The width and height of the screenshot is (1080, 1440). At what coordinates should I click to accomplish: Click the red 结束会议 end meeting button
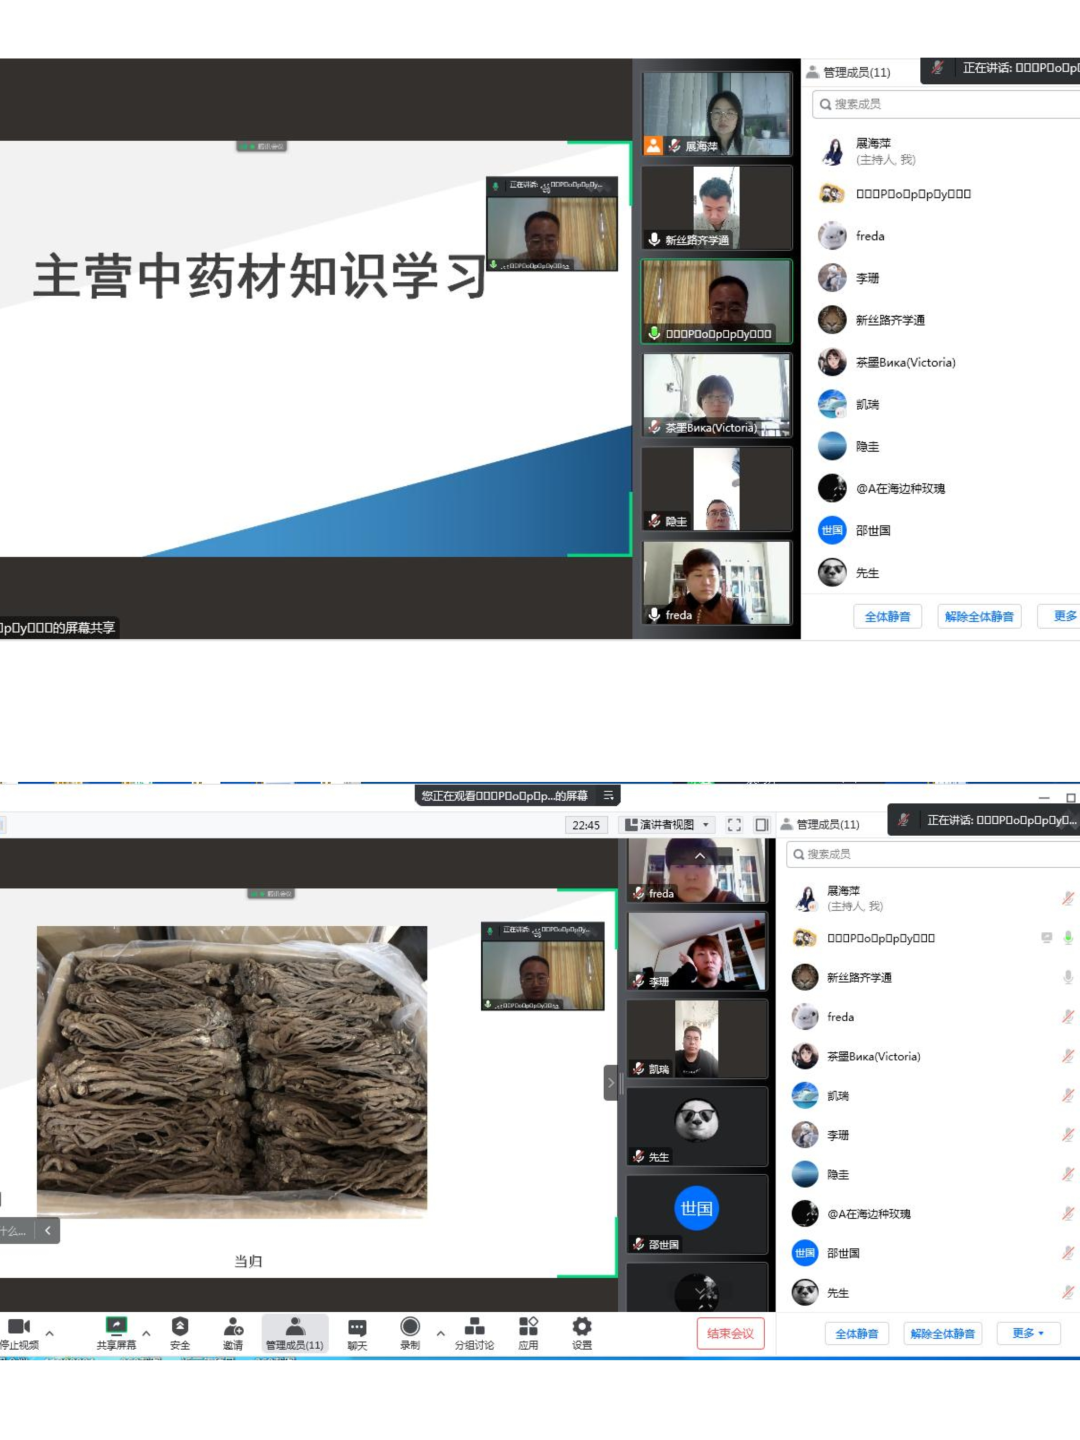[x=730, y=1333]
